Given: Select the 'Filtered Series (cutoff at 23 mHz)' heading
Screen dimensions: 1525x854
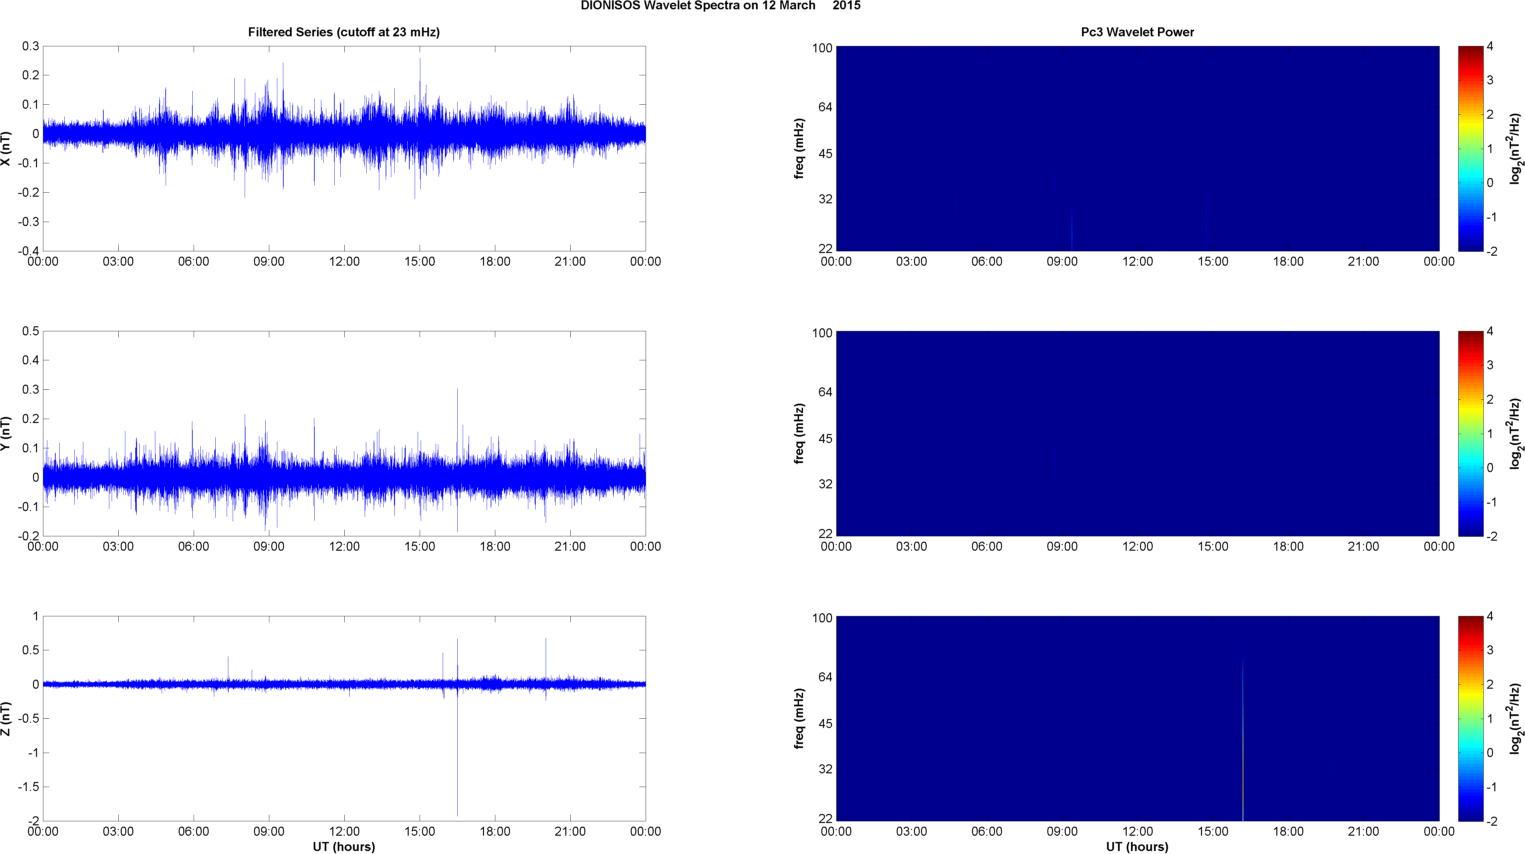Looking at the screenshot, I should pyautogui.click(x=344, y=32).
